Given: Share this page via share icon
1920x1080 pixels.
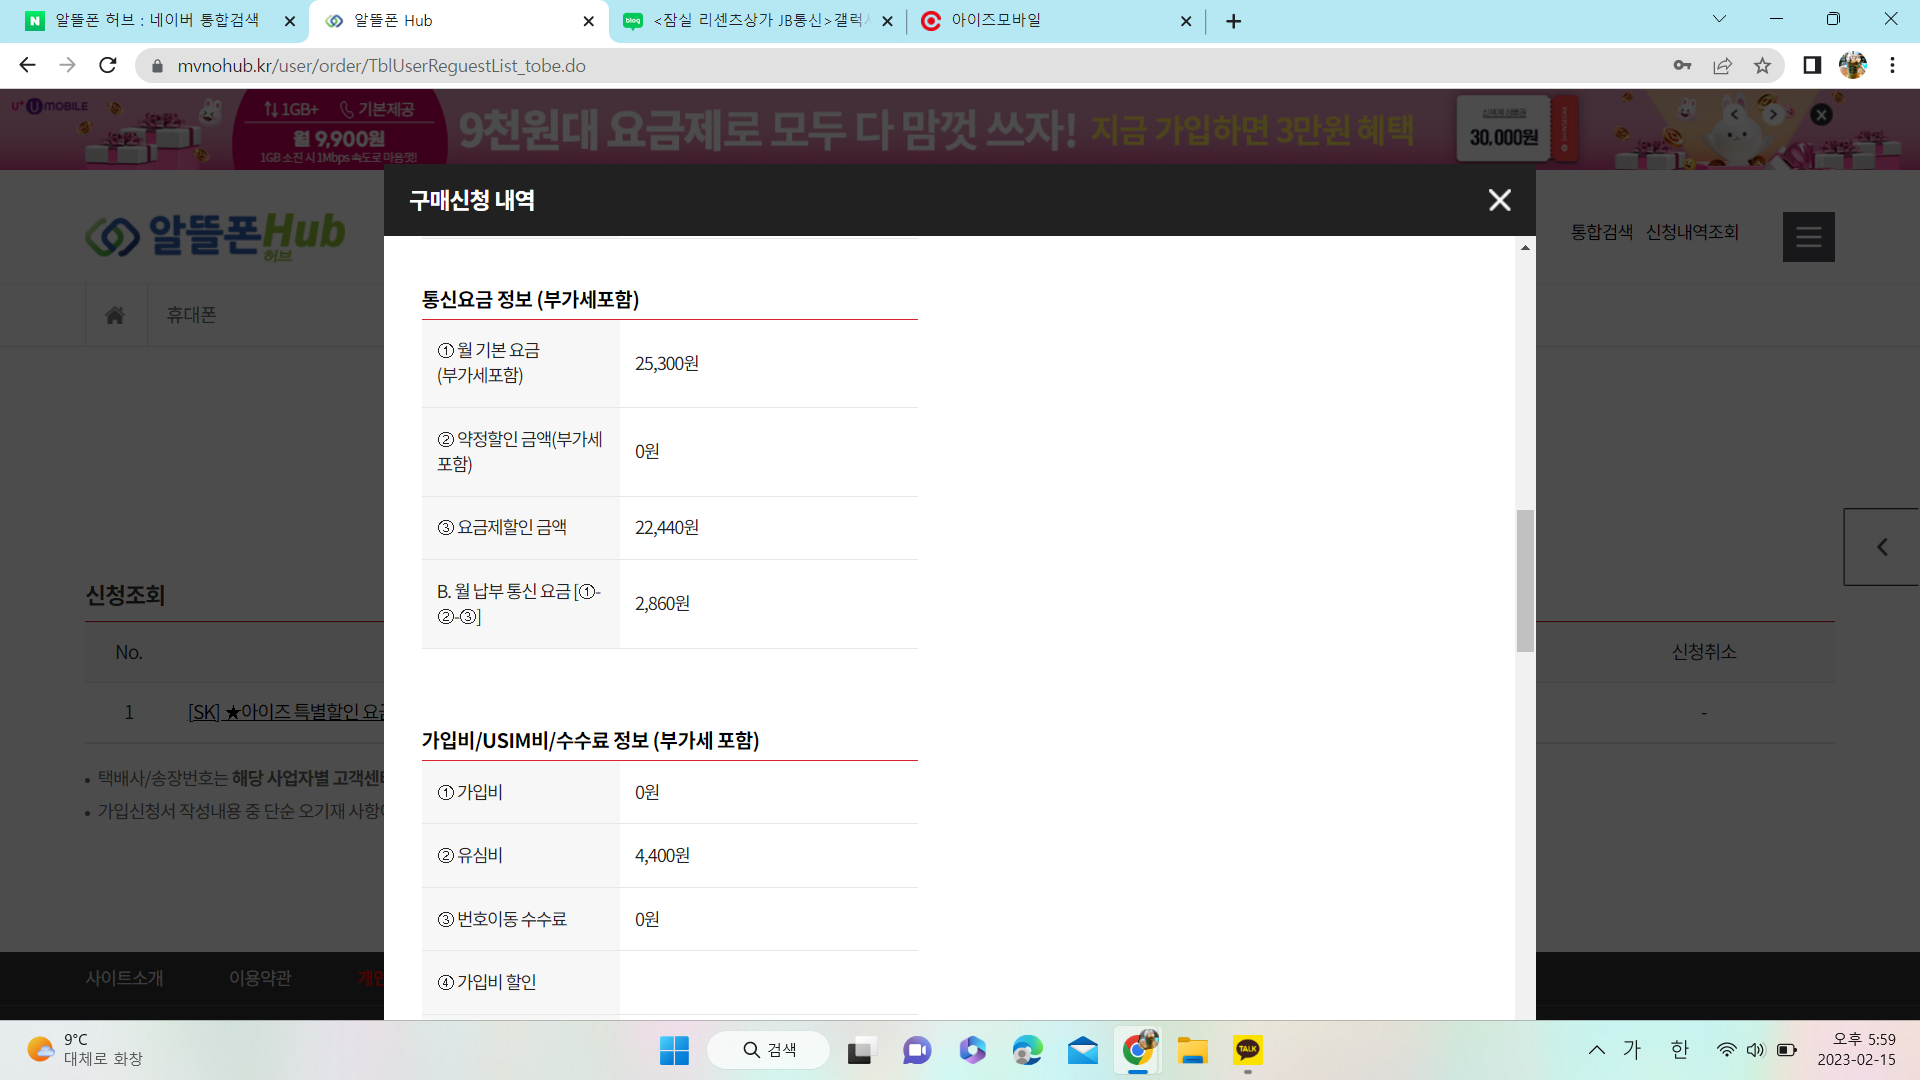Looking at the screenshot, I should point(1722,65).
